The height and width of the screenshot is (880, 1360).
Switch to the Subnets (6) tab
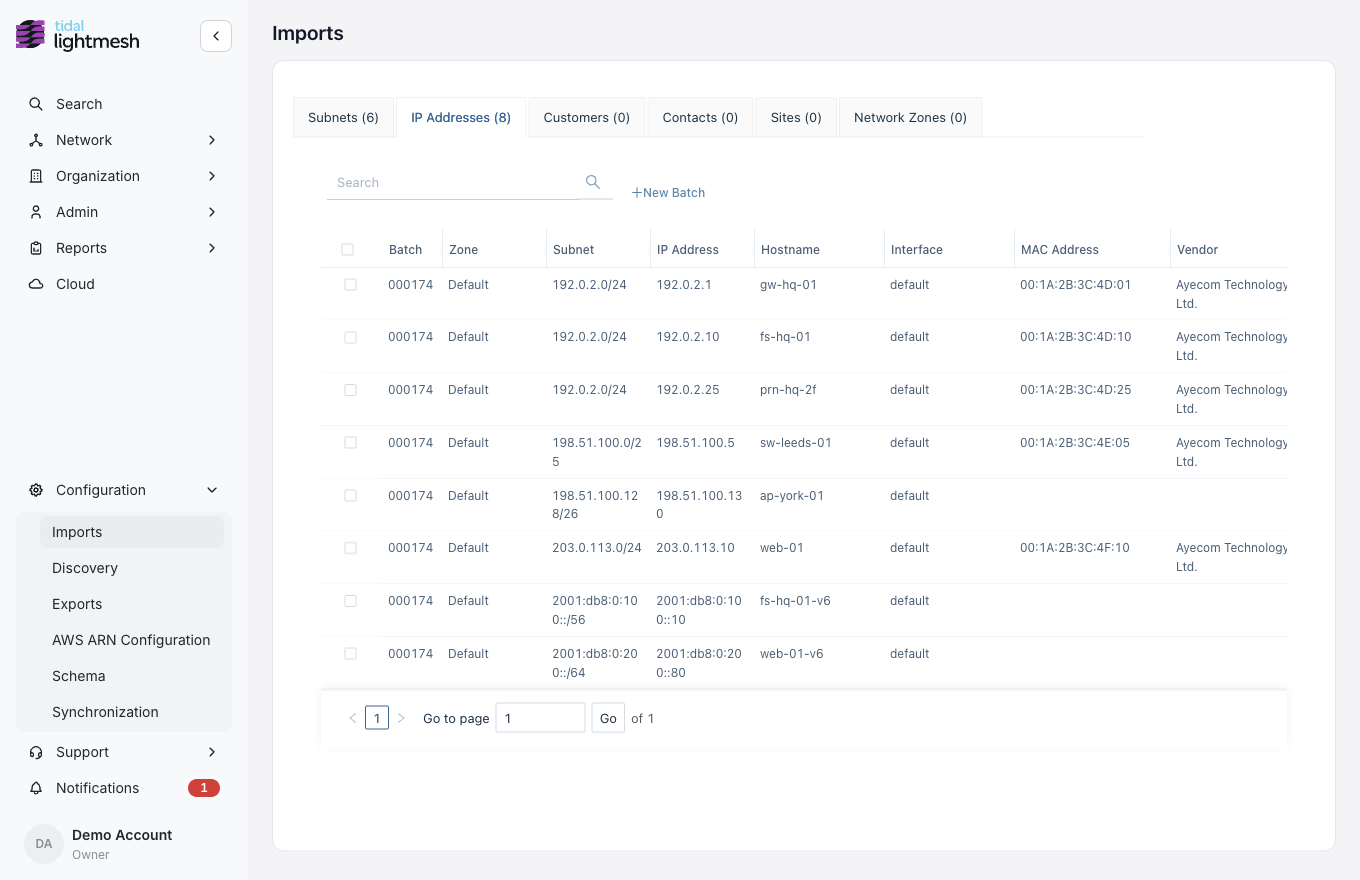coord(343,117)
